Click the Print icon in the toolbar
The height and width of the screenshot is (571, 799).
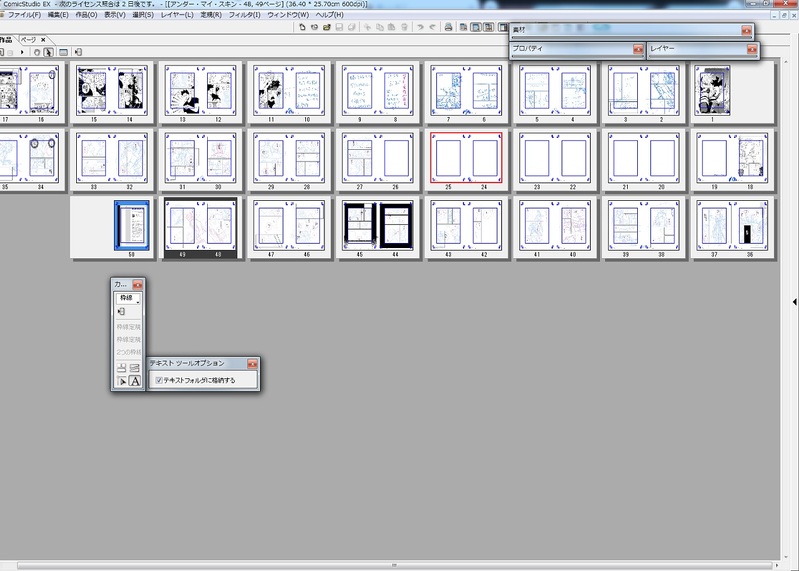(x=448, y=27)
